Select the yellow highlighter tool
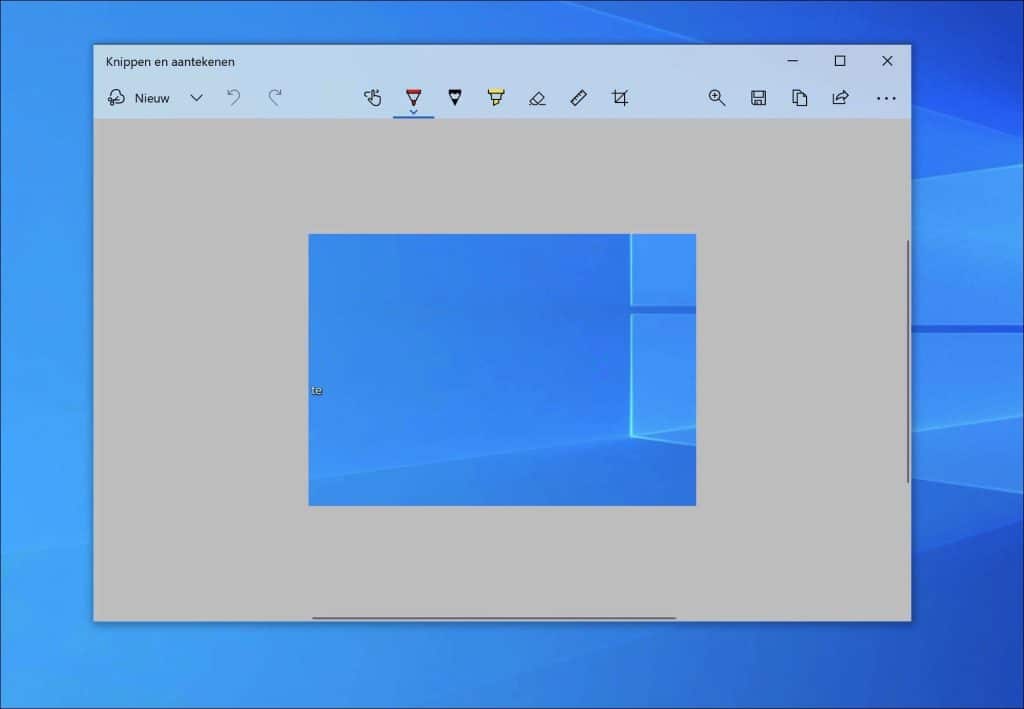The height and width of the screenshot is (709, 1024). pyautogui.click(x=496, y=98)
